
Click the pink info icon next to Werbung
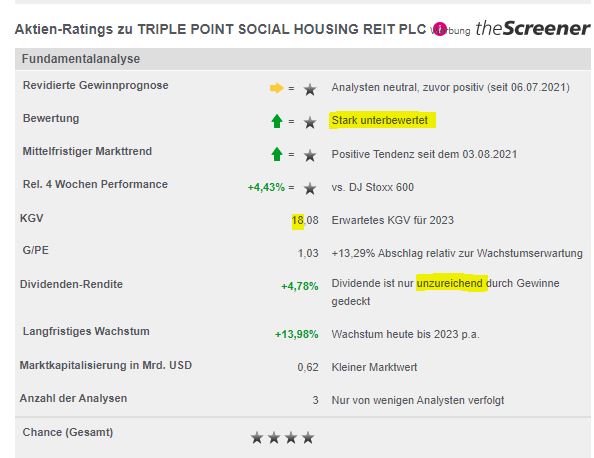tap(440, 29)
